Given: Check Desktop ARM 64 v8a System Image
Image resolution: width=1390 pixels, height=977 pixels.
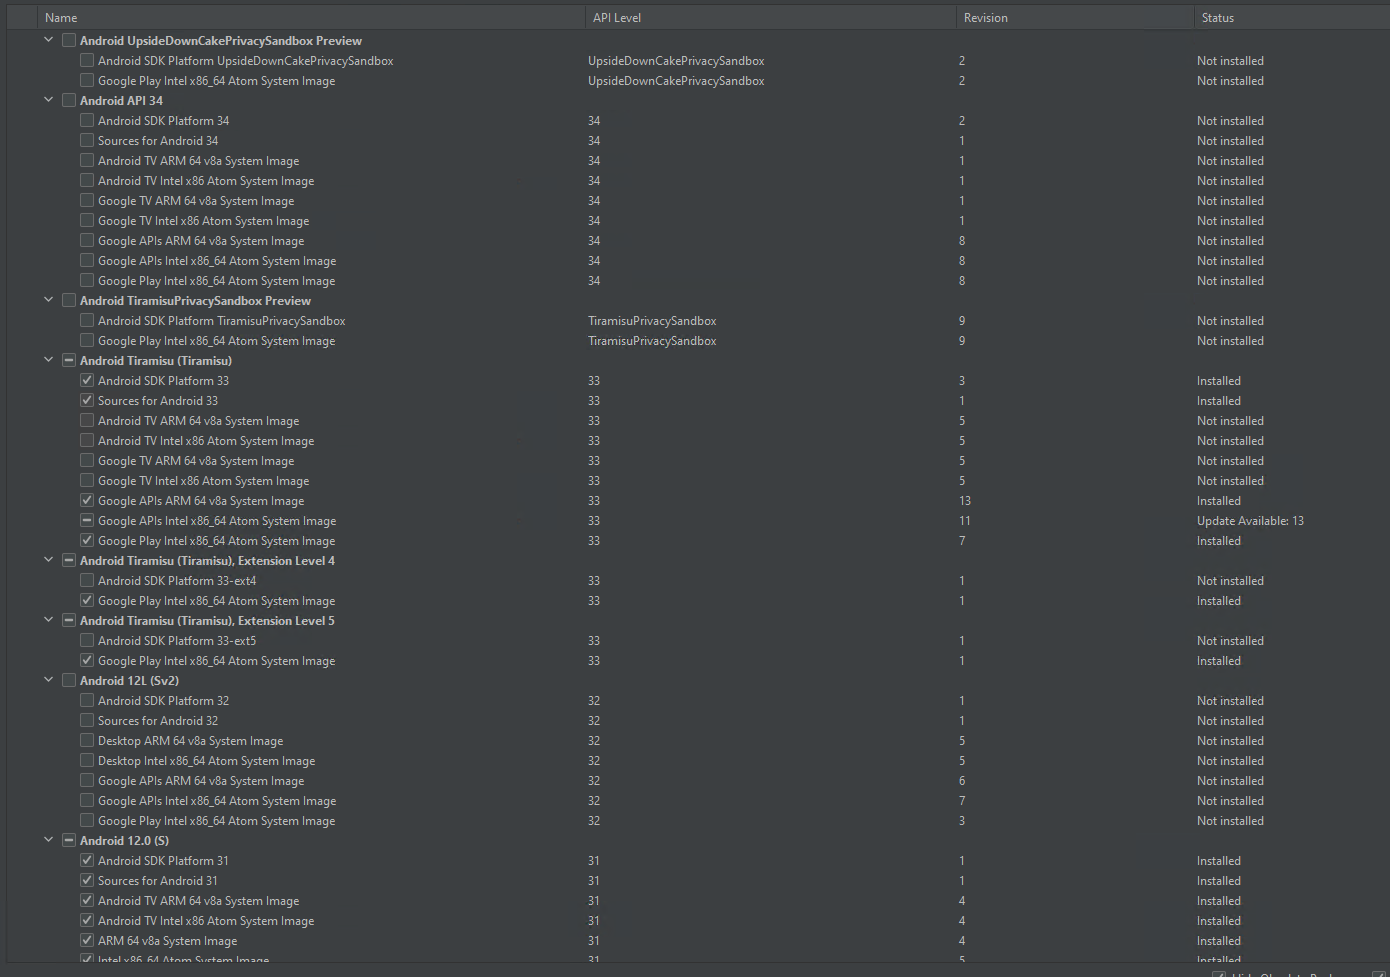Looking at the screenshot, I should click(86, 739).
